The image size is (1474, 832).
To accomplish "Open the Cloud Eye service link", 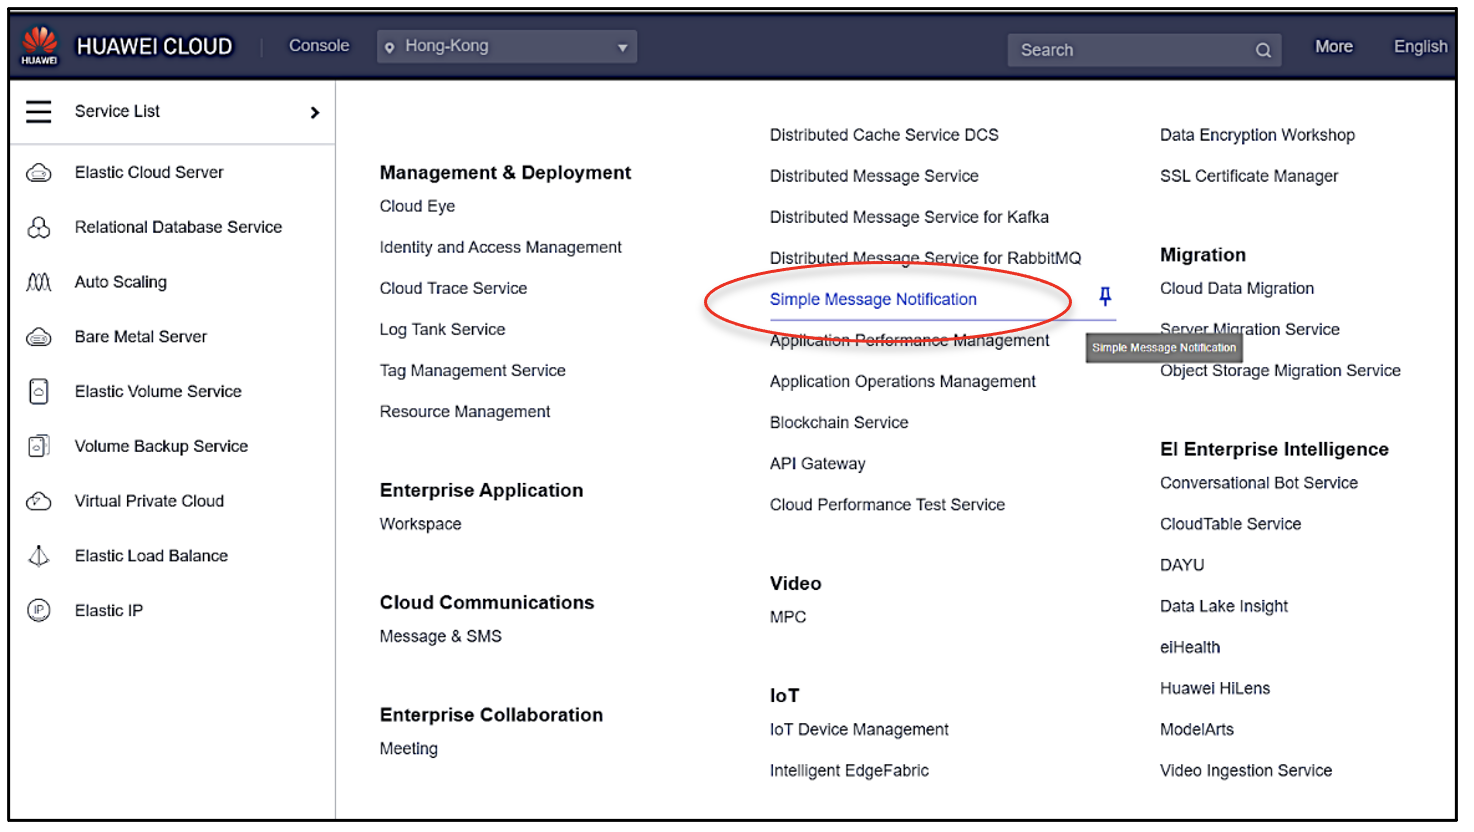I will pyautogui.click(x=417, y=206).
